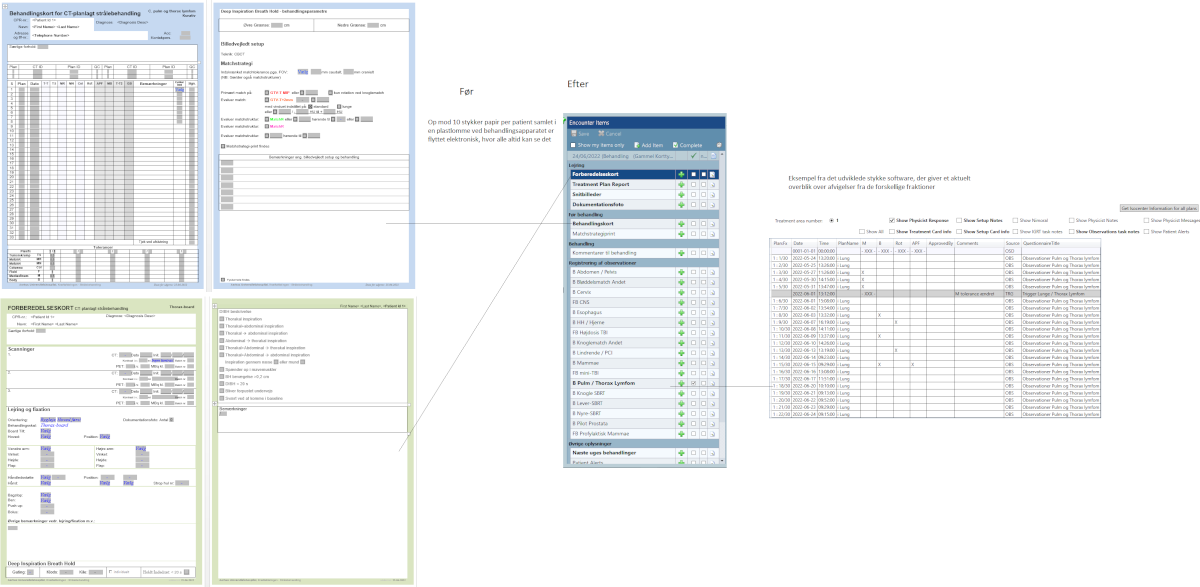Click the Add Item icon in Encounter Items

[x=637, y=145]
